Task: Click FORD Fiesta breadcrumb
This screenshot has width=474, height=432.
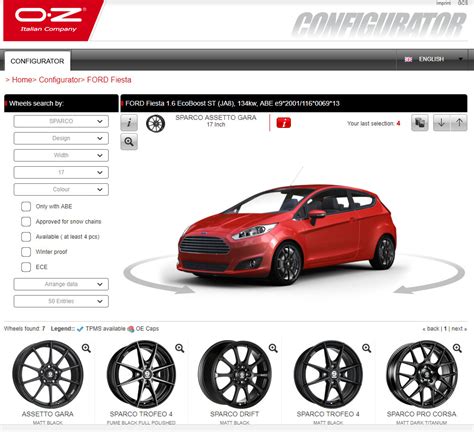Action: (109, 80)
